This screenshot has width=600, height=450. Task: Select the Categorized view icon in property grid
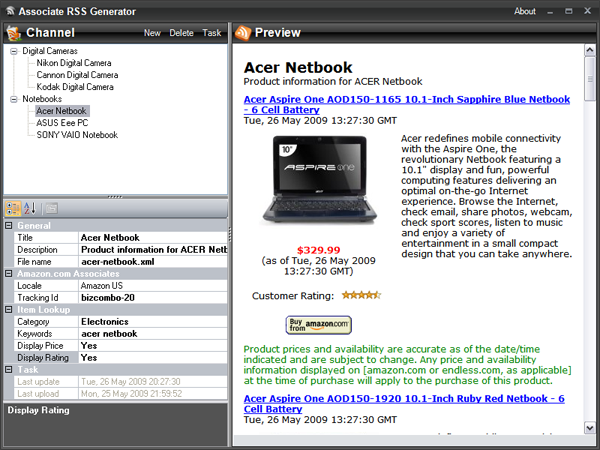coord(13,209)
